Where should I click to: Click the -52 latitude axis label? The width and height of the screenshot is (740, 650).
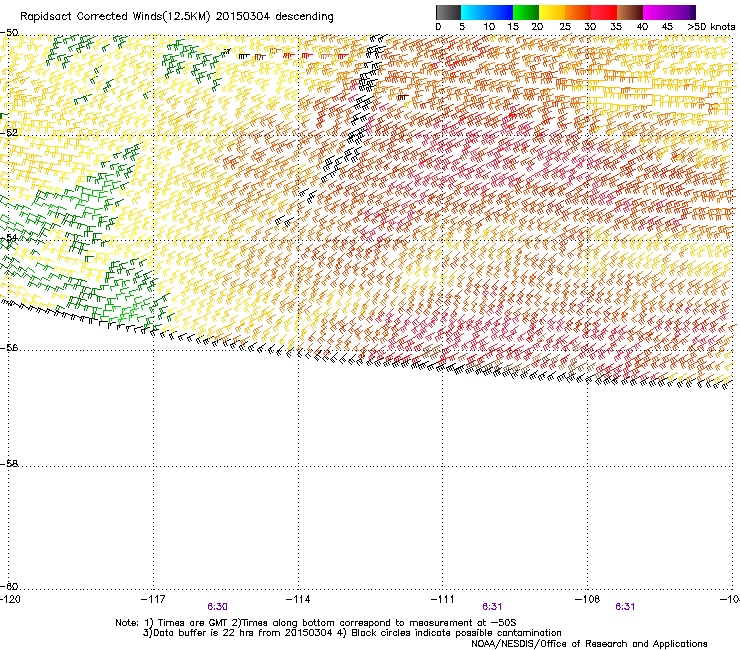point(9,133)
